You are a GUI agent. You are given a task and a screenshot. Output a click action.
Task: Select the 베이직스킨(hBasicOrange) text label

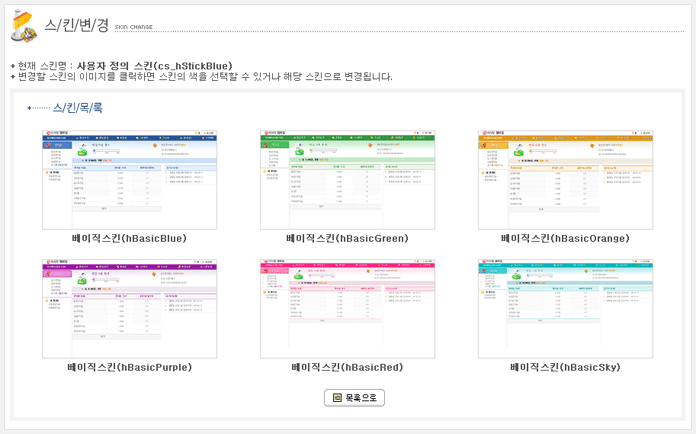[x=565, y=238]
